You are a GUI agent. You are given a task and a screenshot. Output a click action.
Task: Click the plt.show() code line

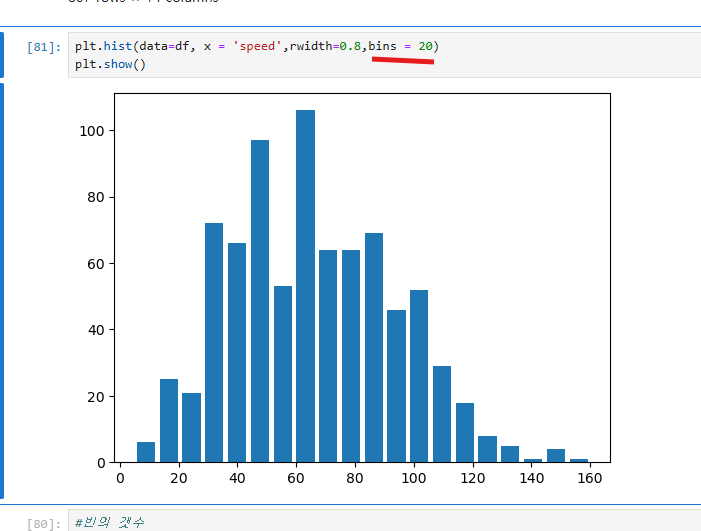pos(110,64)
